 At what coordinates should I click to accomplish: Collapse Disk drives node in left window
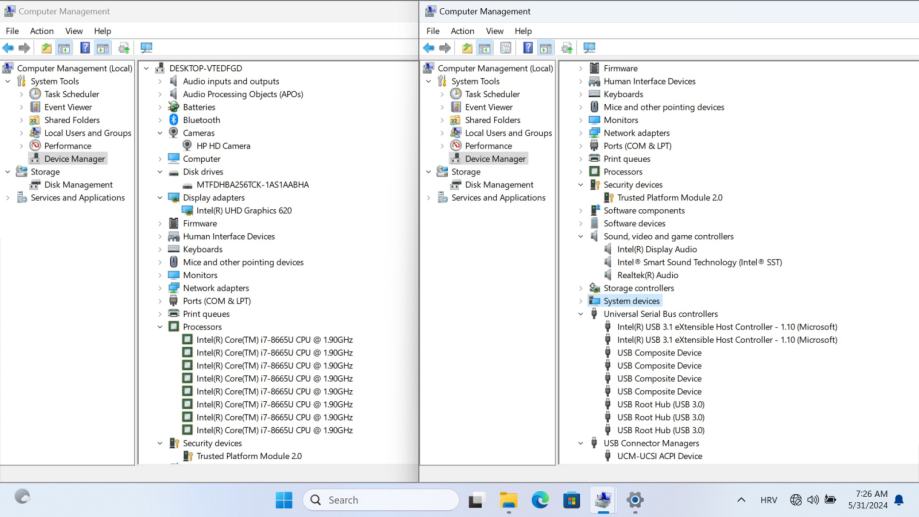[160, 172]
